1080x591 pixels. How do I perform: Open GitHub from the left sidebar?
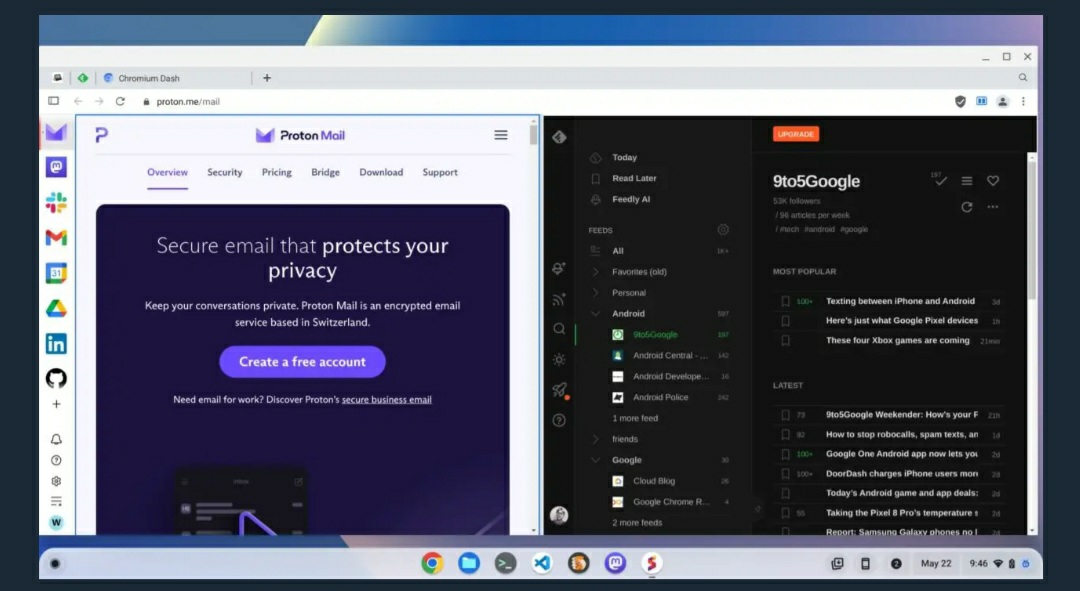(56, 378)
